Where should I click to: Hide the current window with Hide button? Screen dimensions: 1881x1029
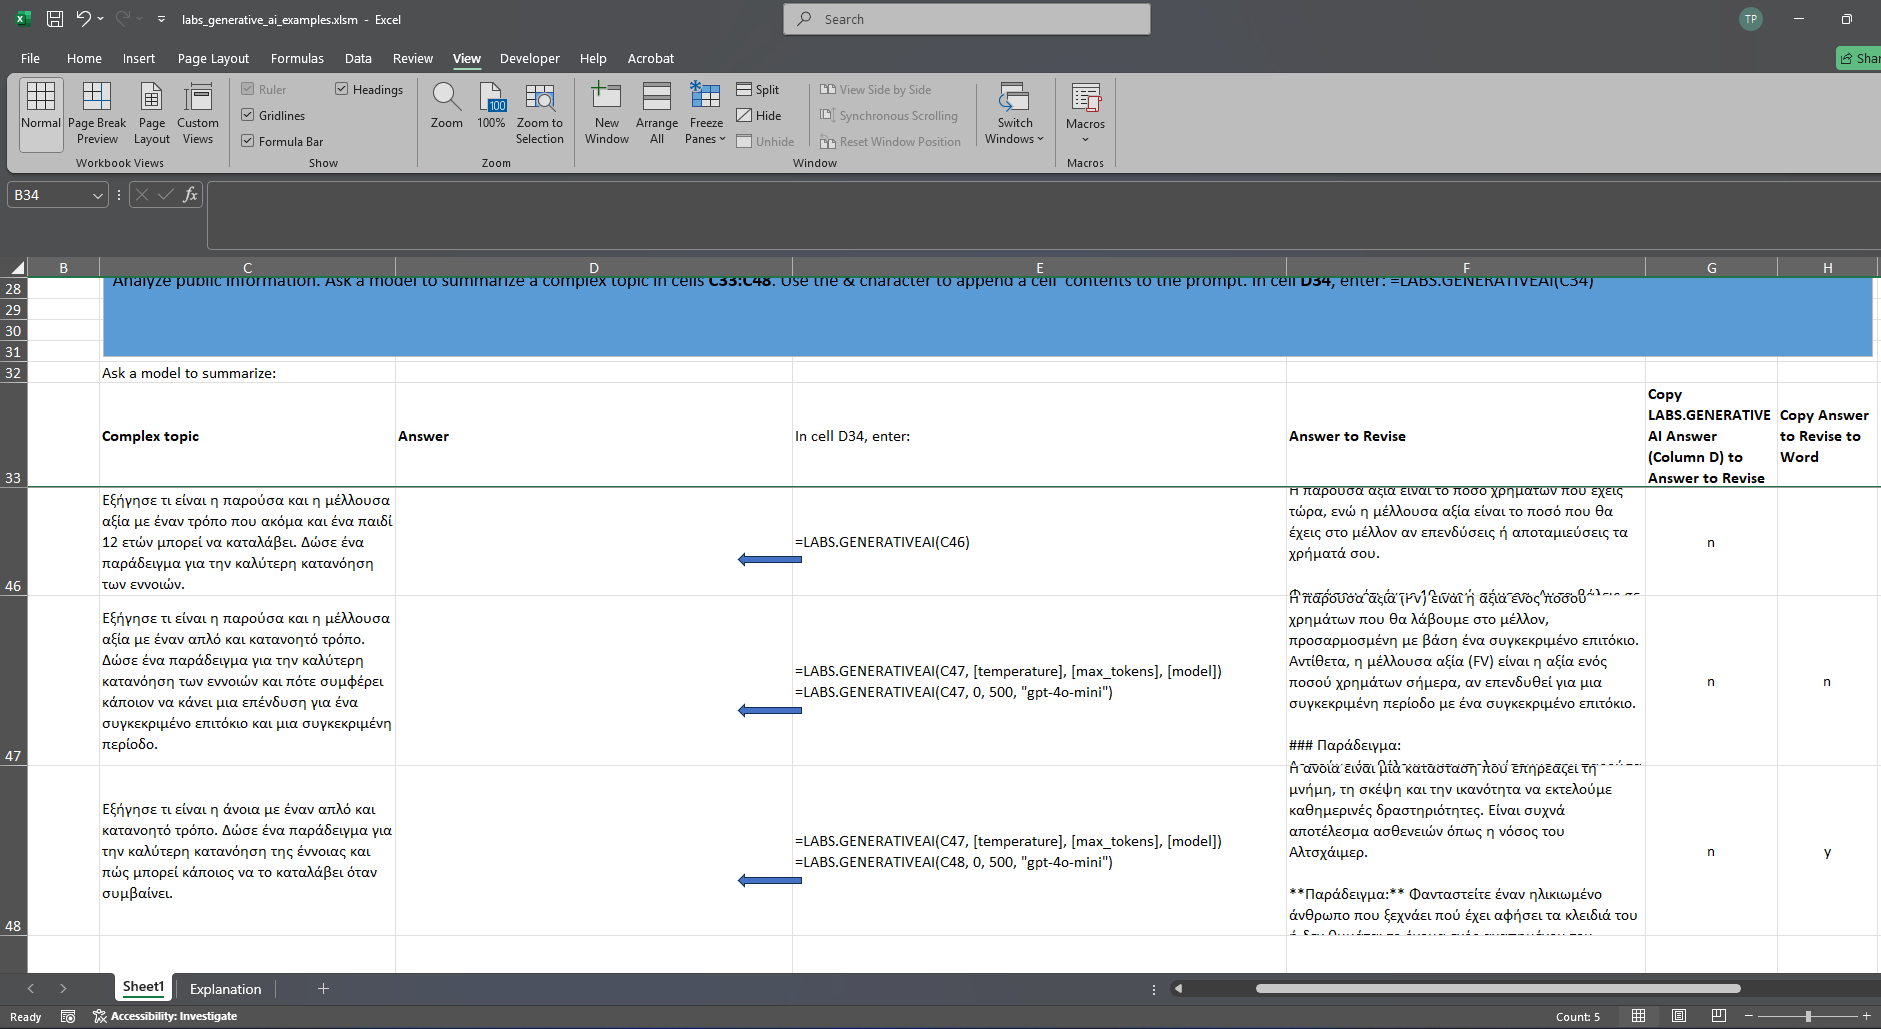tap(758, 116)
